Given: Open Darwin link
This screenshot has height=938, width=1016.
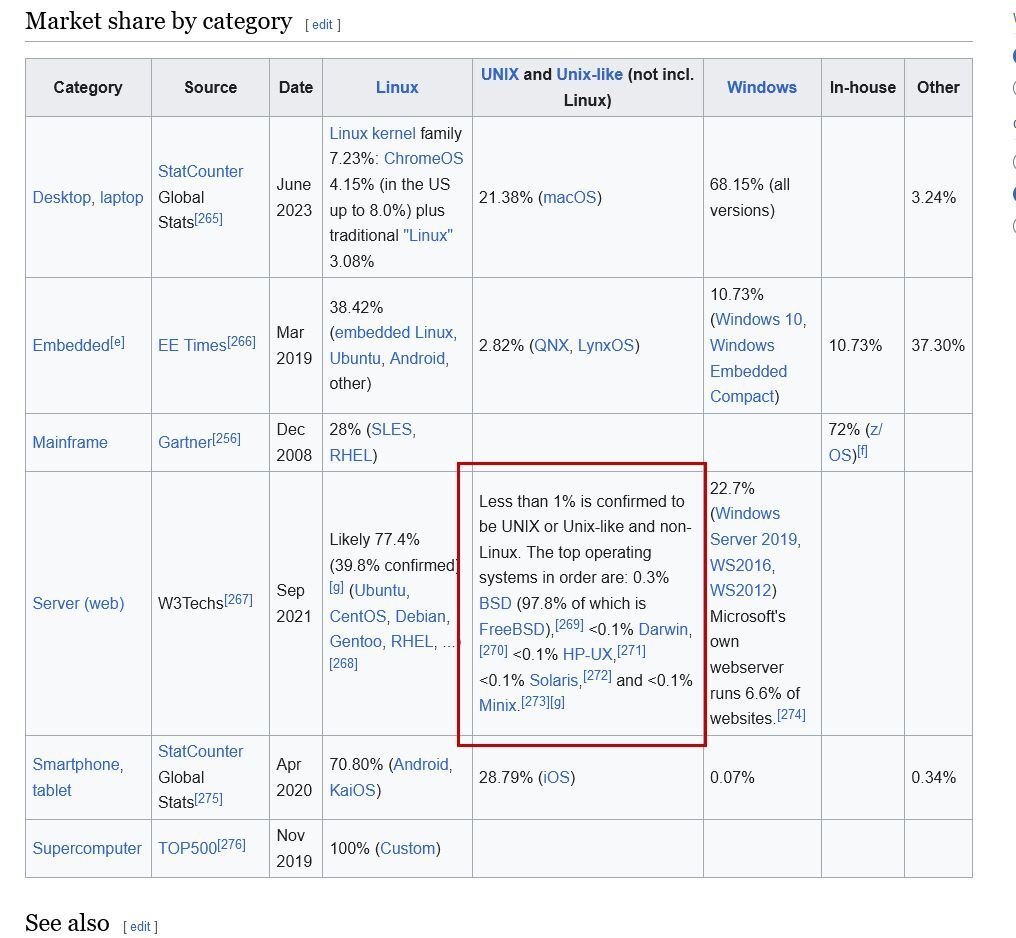Looking at the screenshot, I should [665, 629].
